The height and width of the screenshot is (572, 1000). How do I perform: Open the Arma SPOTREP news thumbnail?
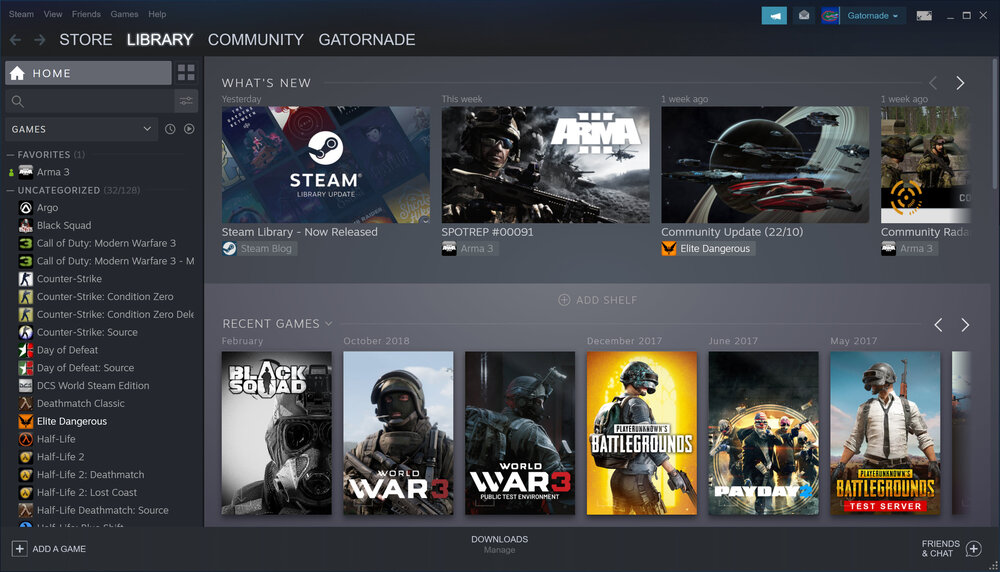coord(545,165)
